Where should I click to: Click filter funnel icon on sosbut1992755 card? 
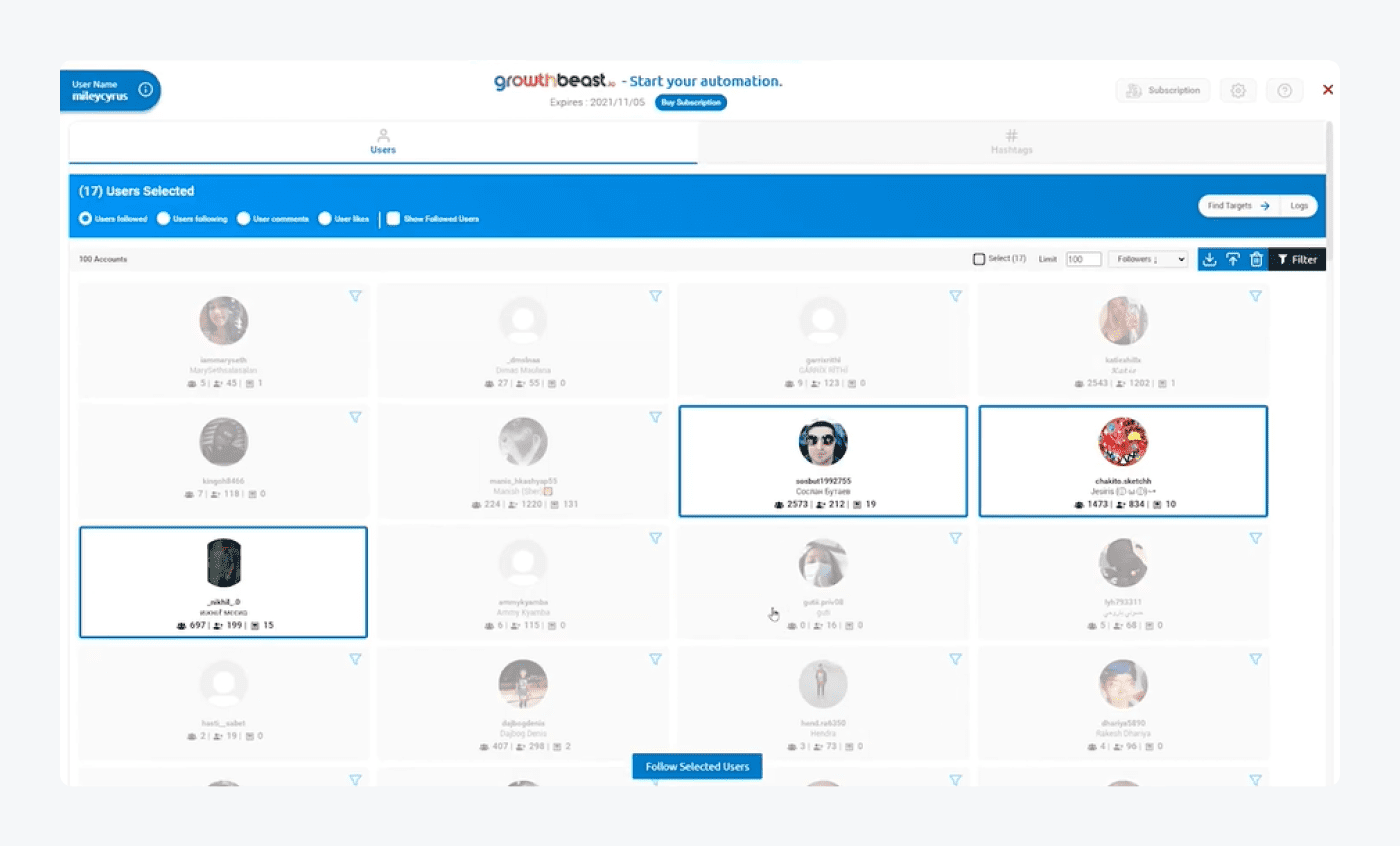pyautogui.click(x=955, y=417)
